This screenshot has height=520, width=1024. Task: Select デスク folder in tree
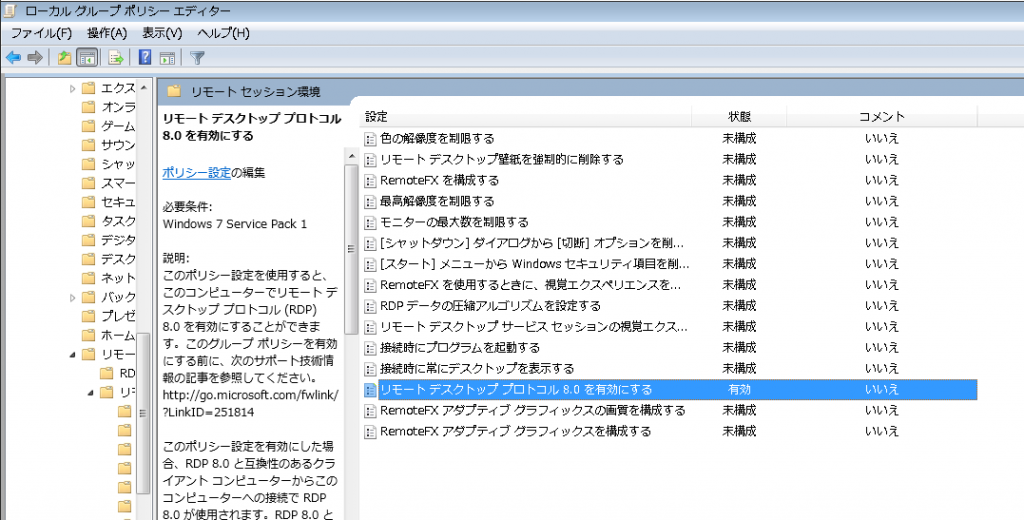(118, 259)
